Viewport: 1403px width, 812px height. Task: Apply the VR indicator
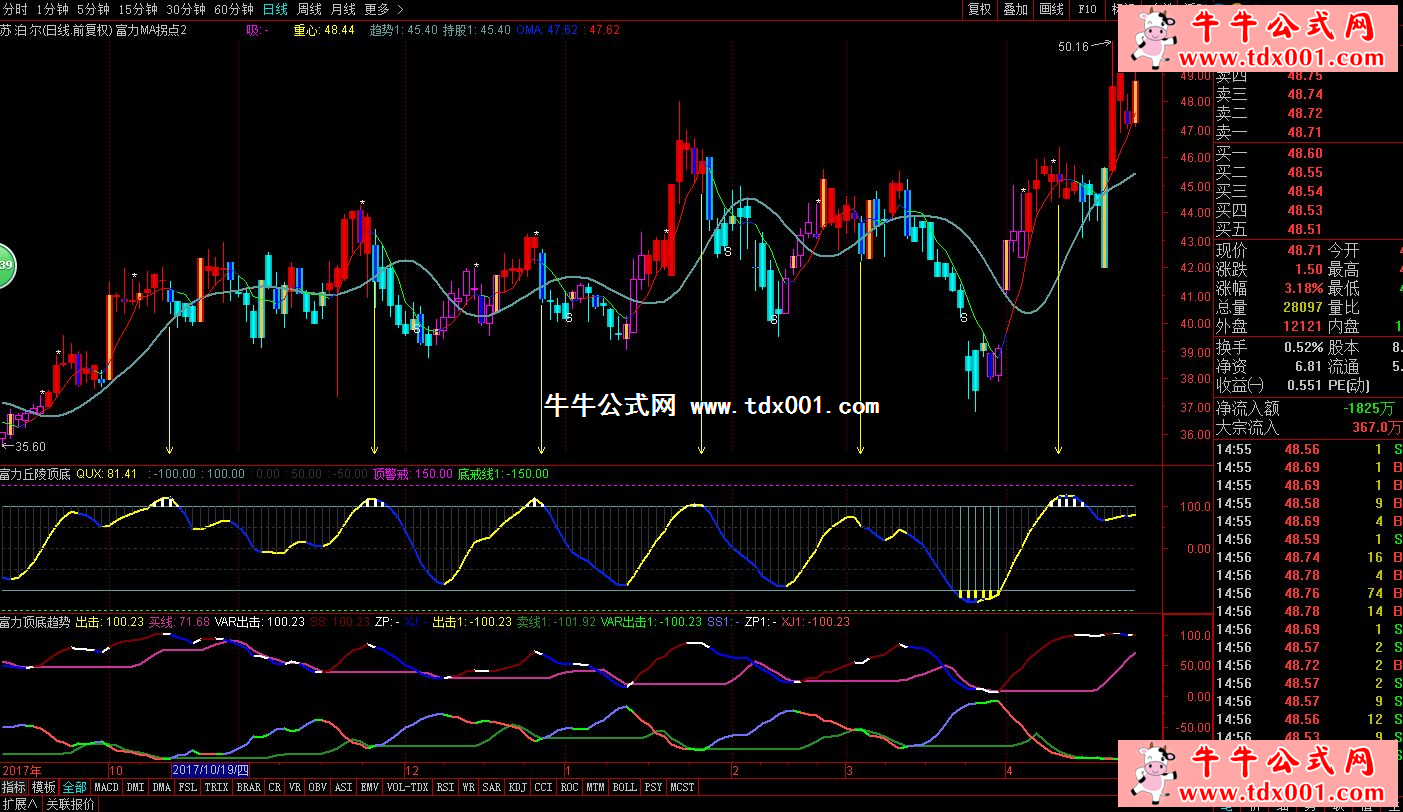point(295,787)
